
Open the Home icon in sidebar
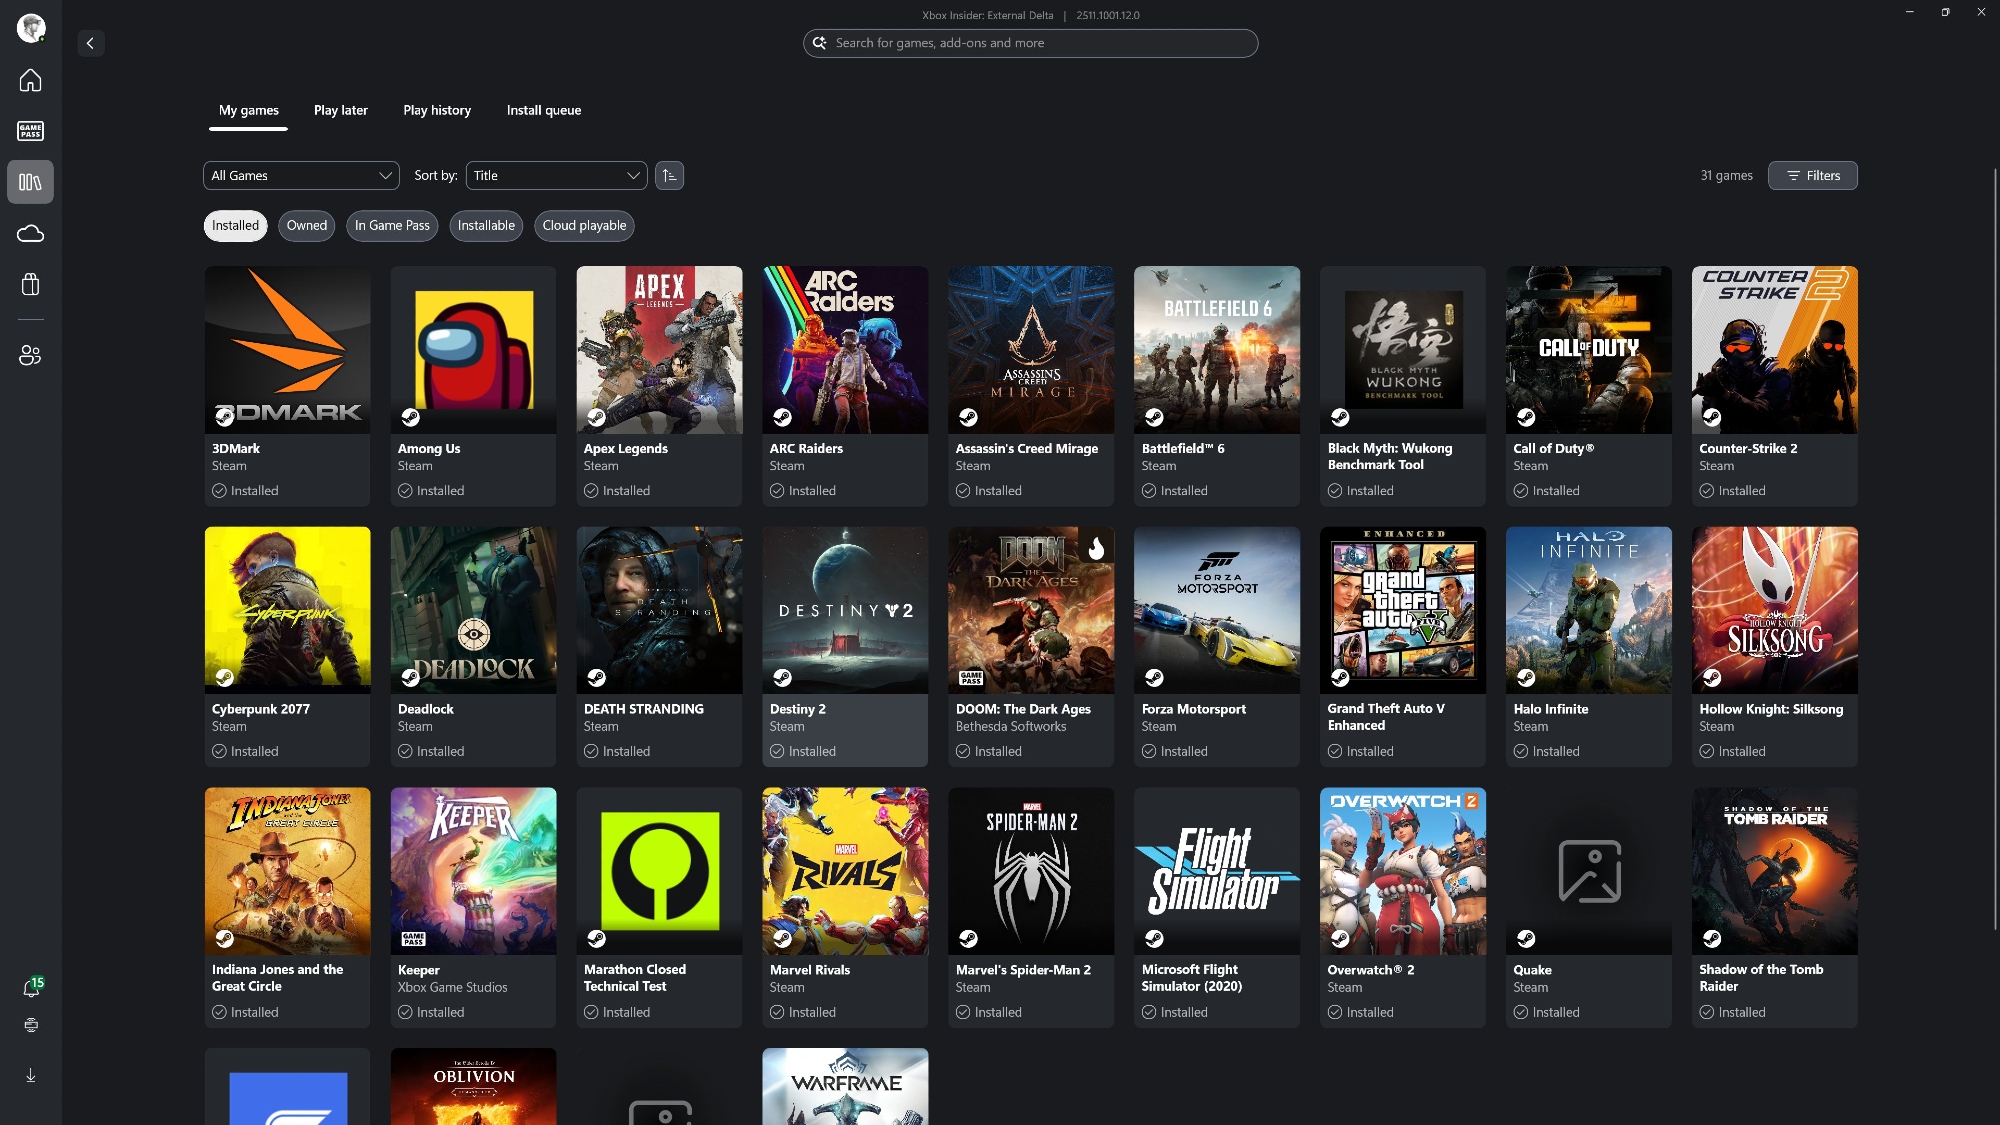[30, 80]
